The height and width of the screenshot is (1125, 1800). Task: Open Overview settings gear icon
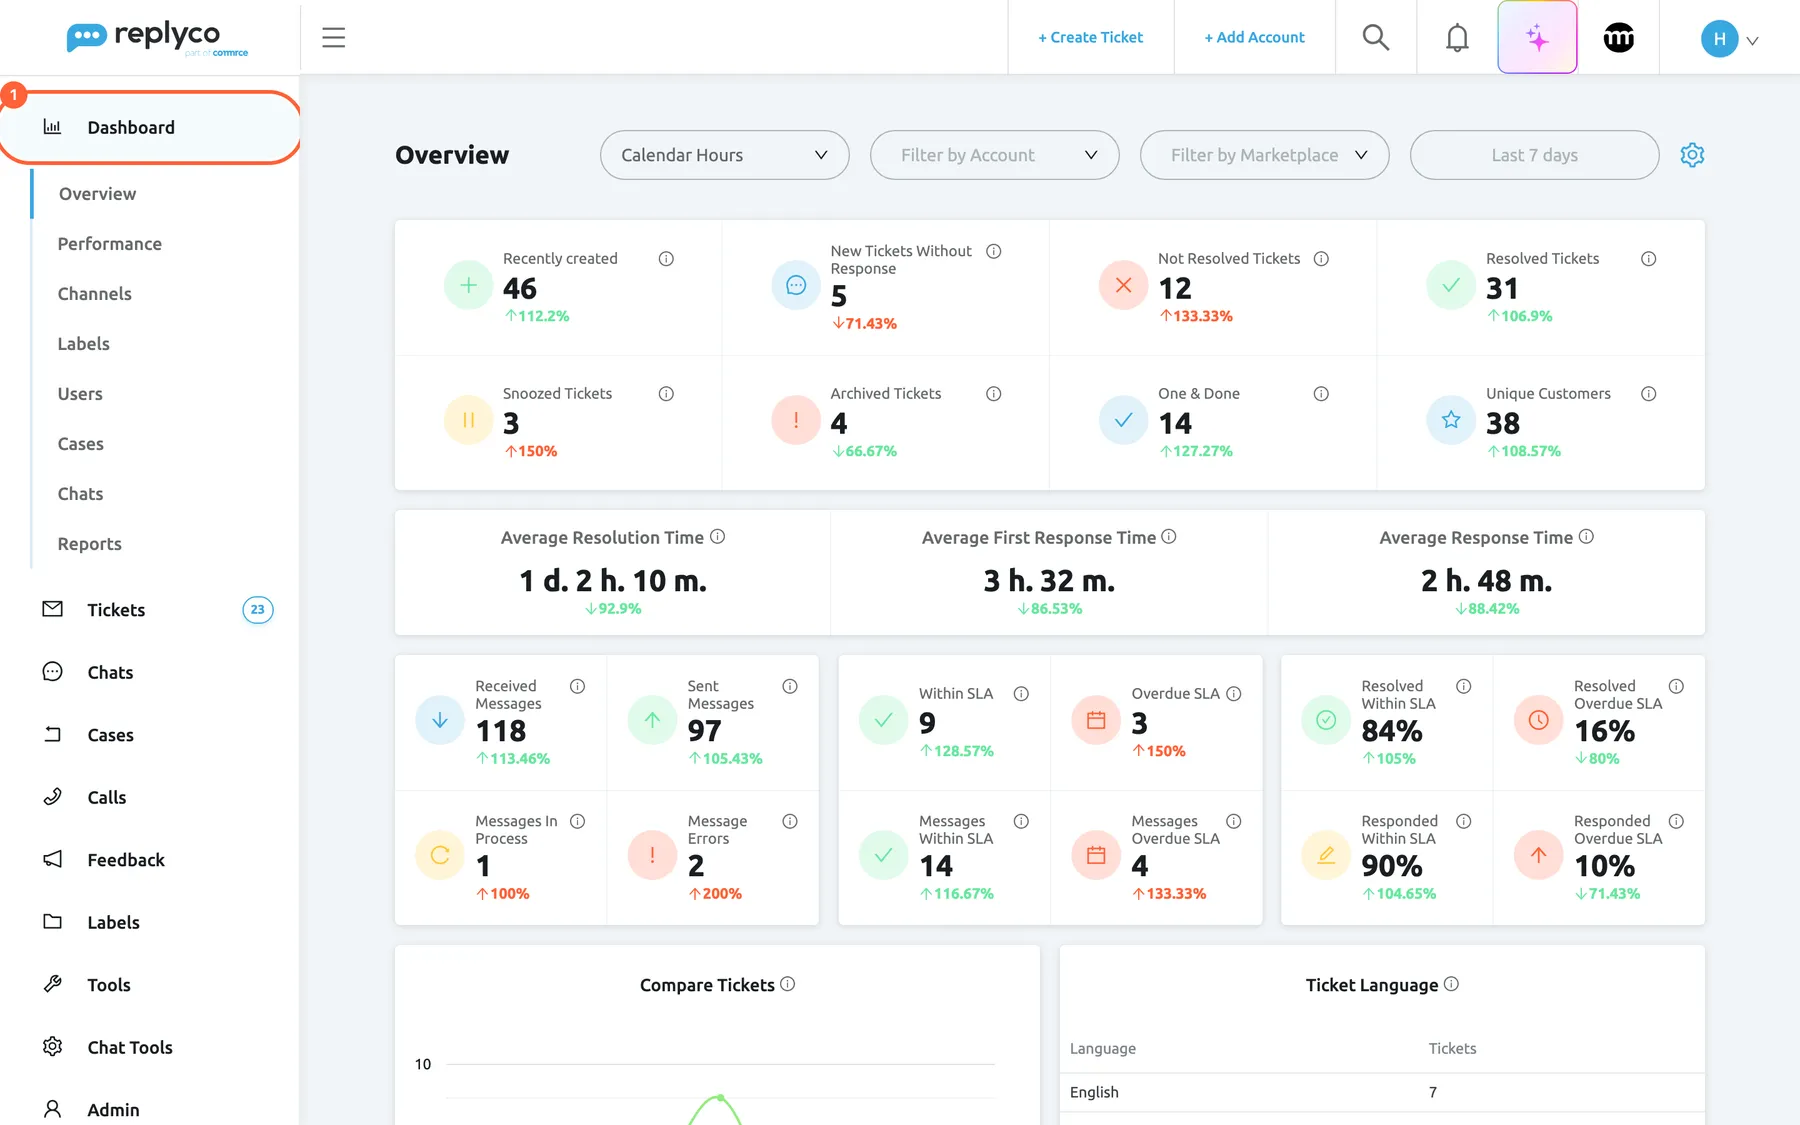click(1692, 155)
